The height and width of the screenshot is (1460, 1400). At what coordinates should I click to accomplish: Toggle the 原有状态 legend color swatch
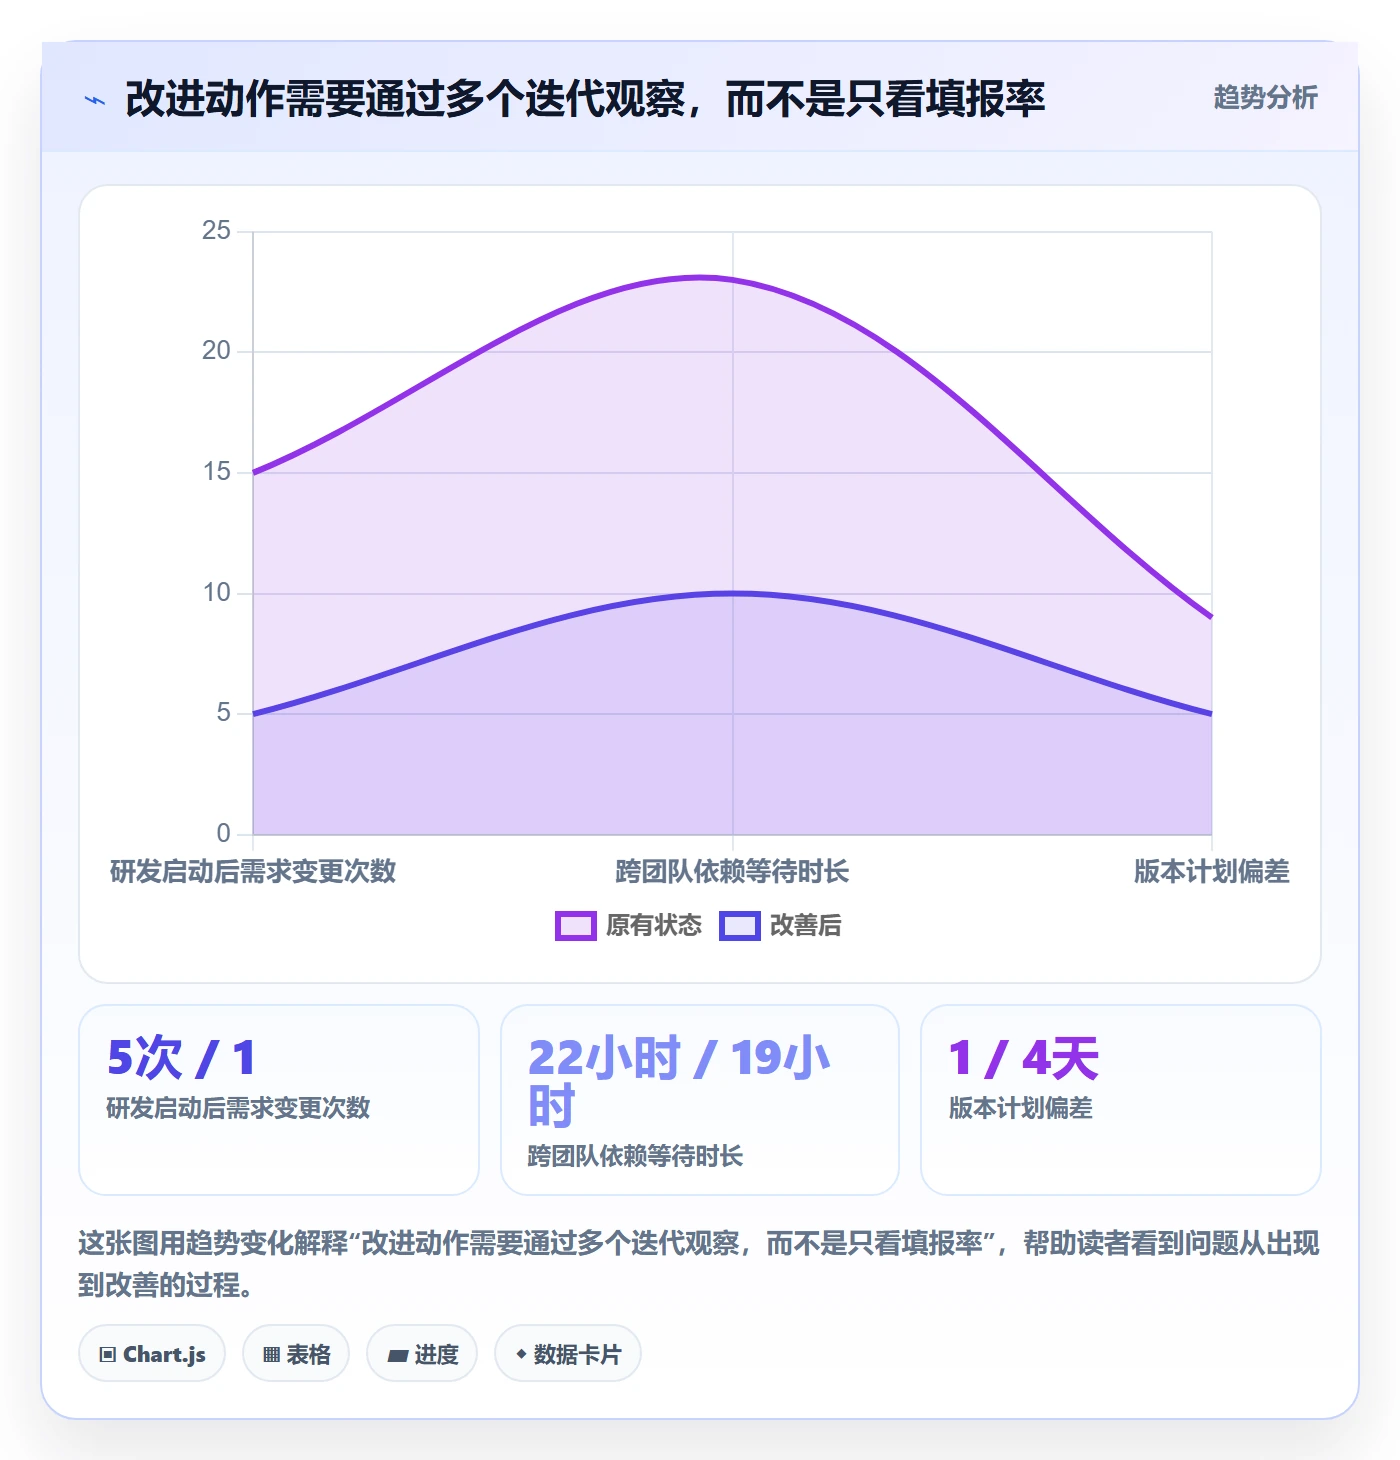[x=576, y=926]
